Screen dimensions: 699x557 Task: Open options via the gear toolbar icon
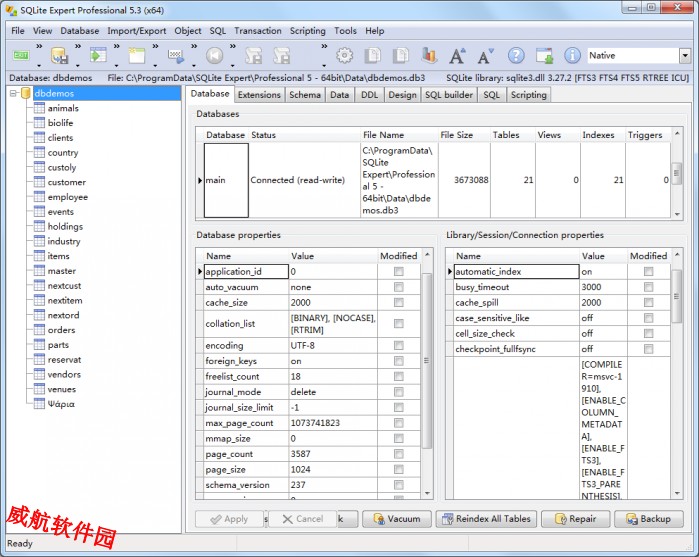pyautogui.click(x=344, y=56)
